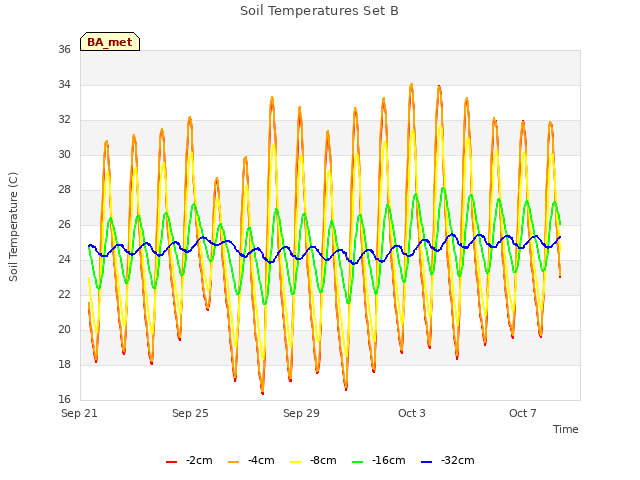Click the 24 y-axis tick label
Viewport: 640px width, 480px height.
[x=64, y=260]
